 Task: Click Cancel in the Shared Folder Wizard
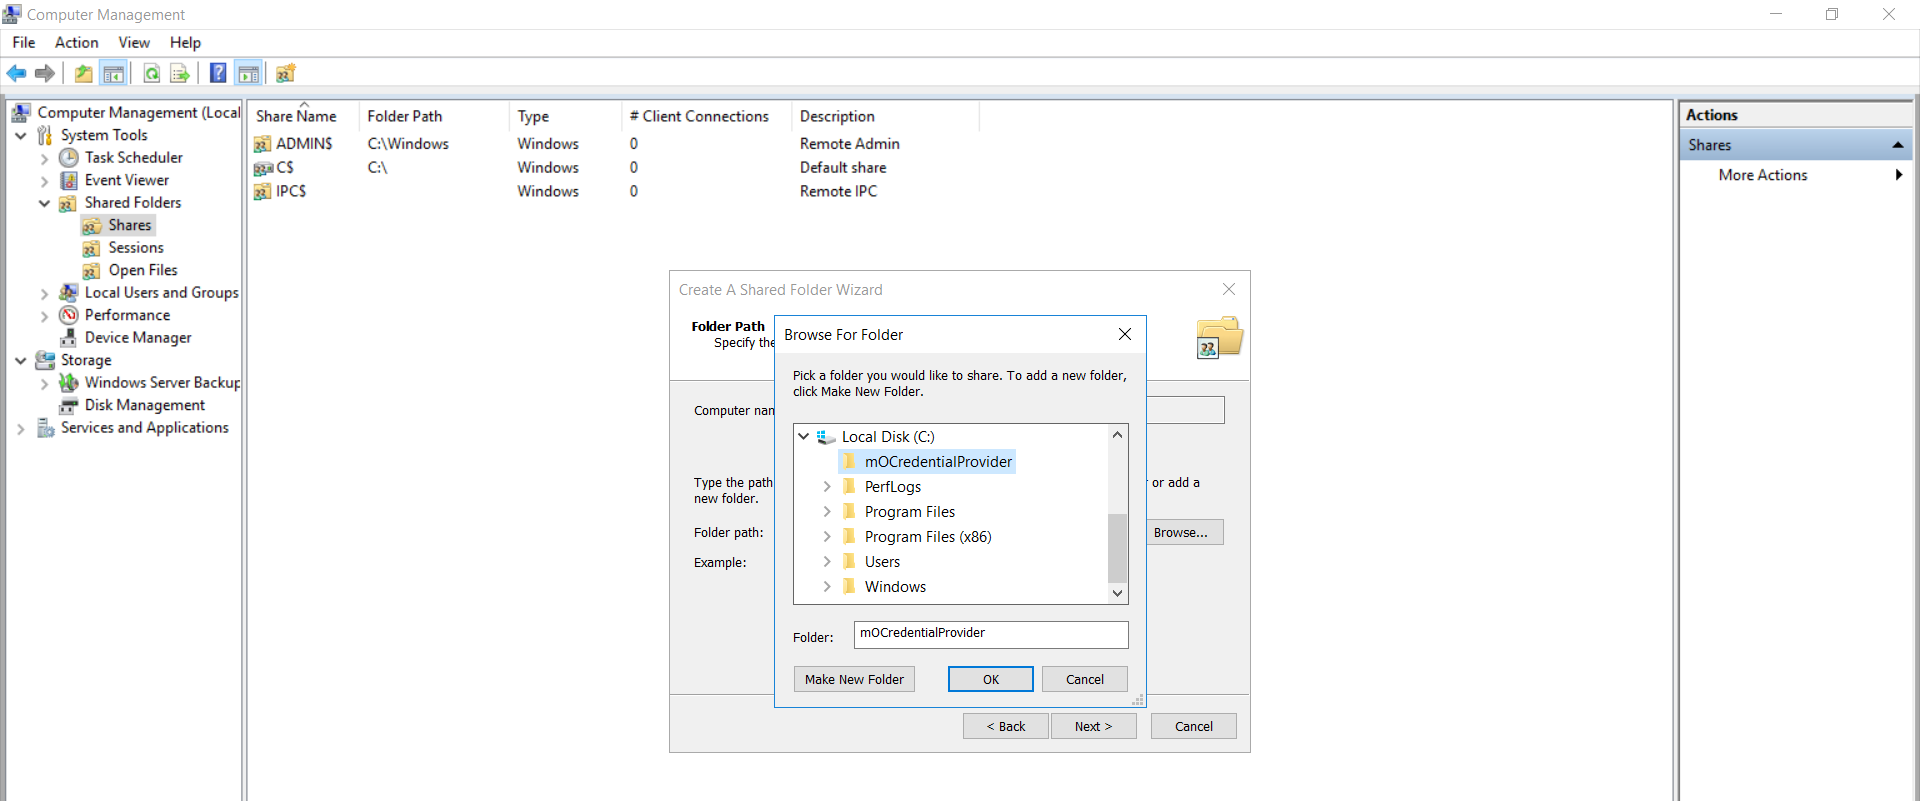pos(1194,726)
